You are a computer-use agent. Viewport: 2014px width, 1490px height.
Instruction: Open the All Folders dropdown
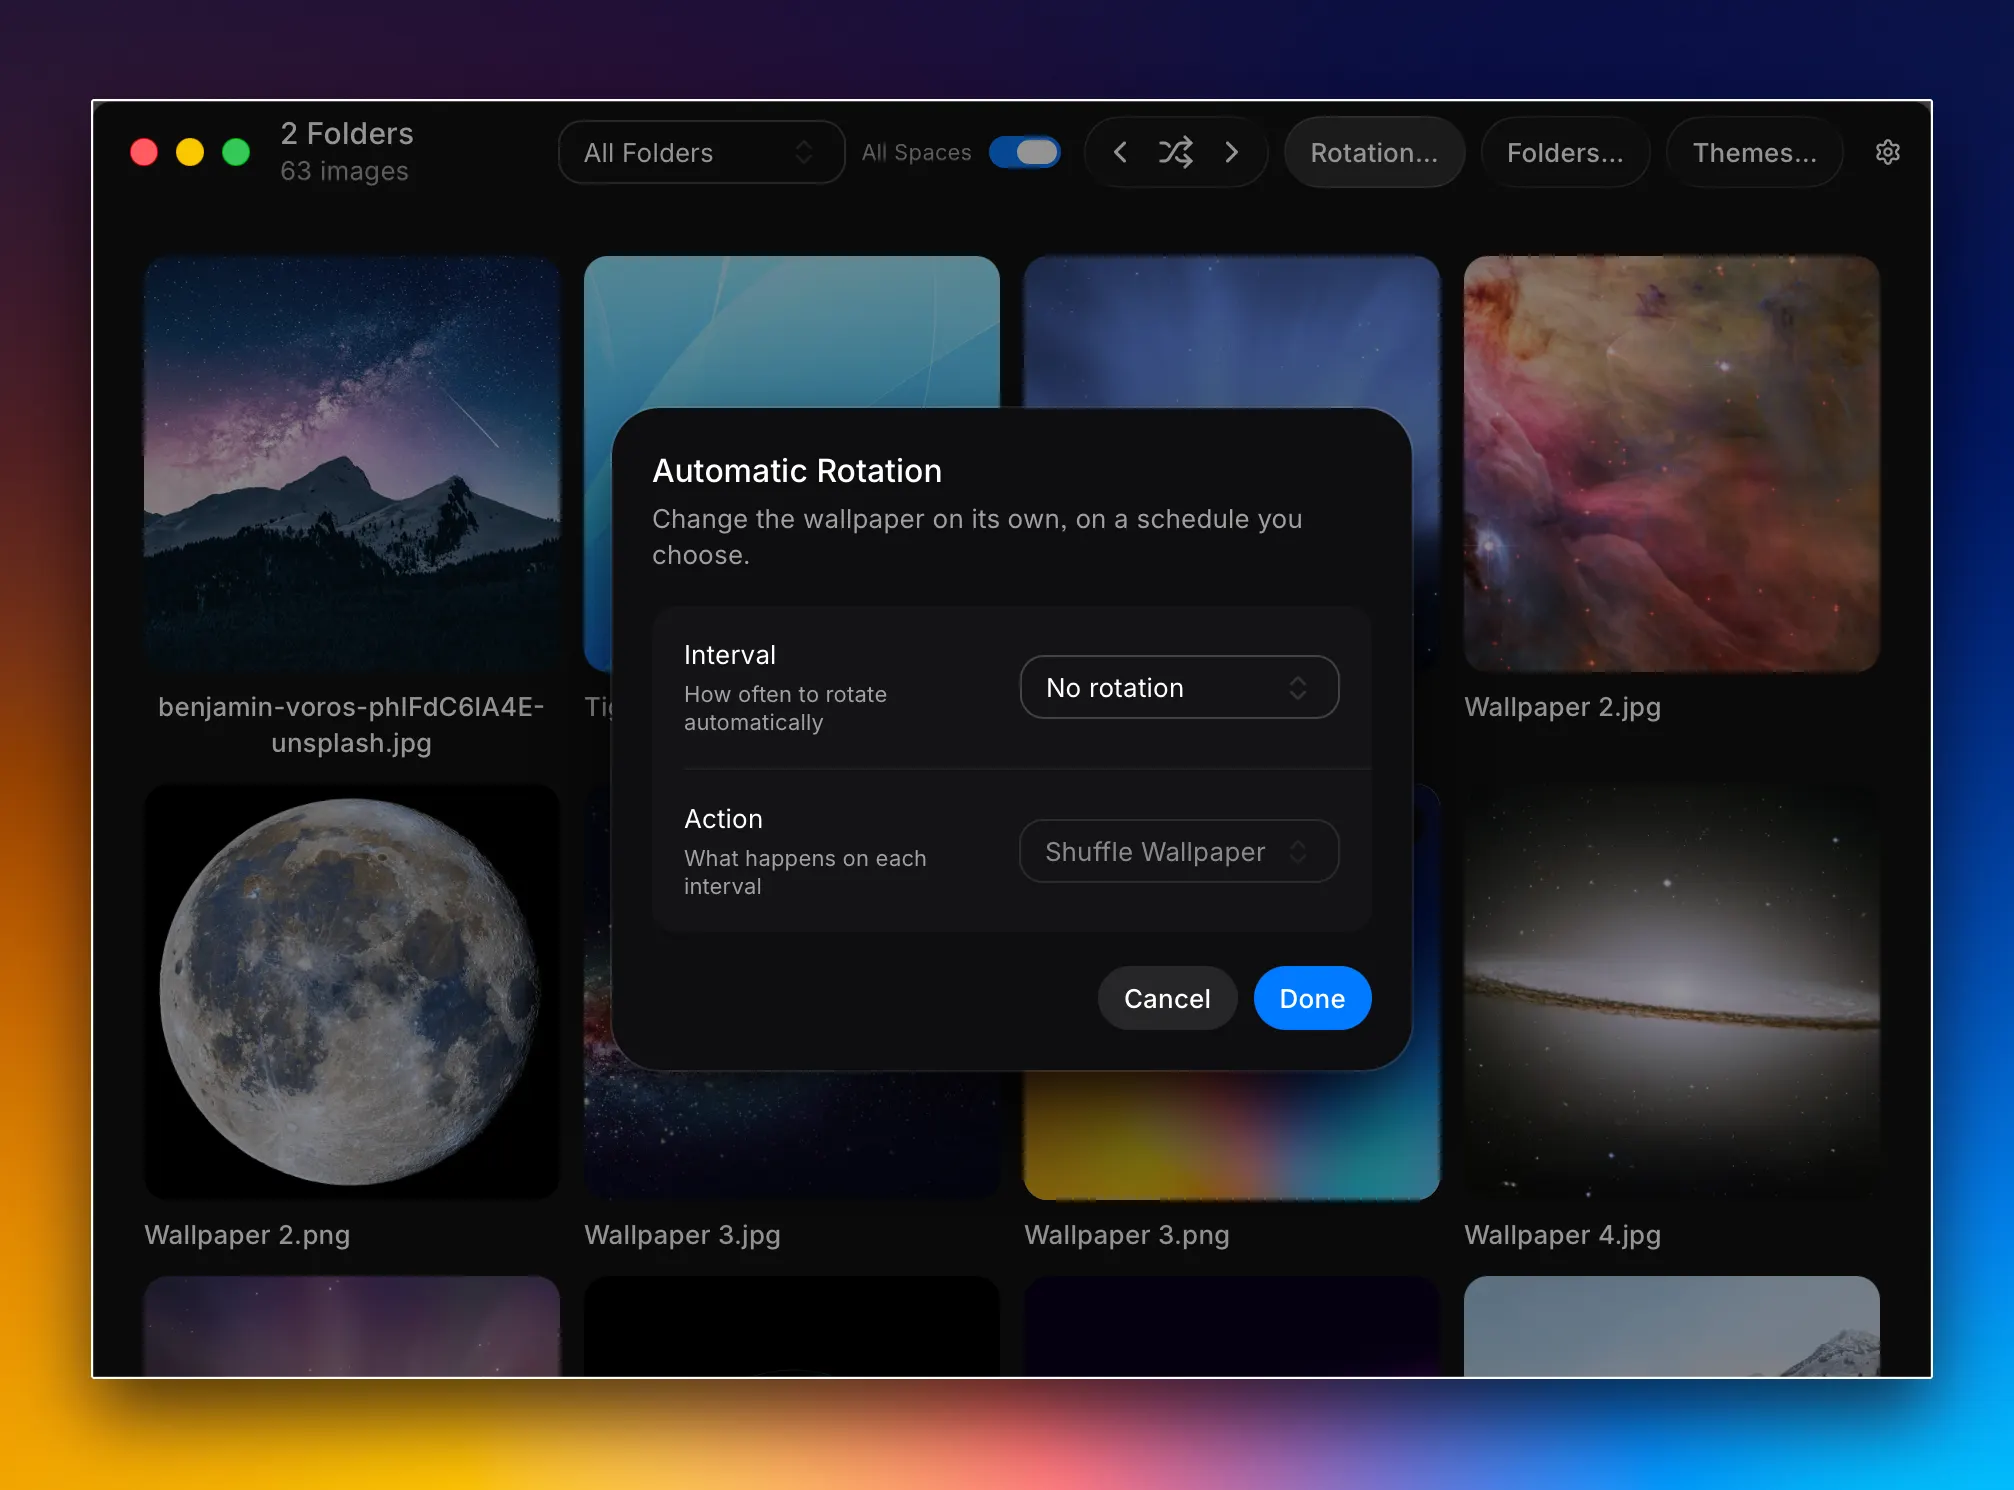(701, 152)
